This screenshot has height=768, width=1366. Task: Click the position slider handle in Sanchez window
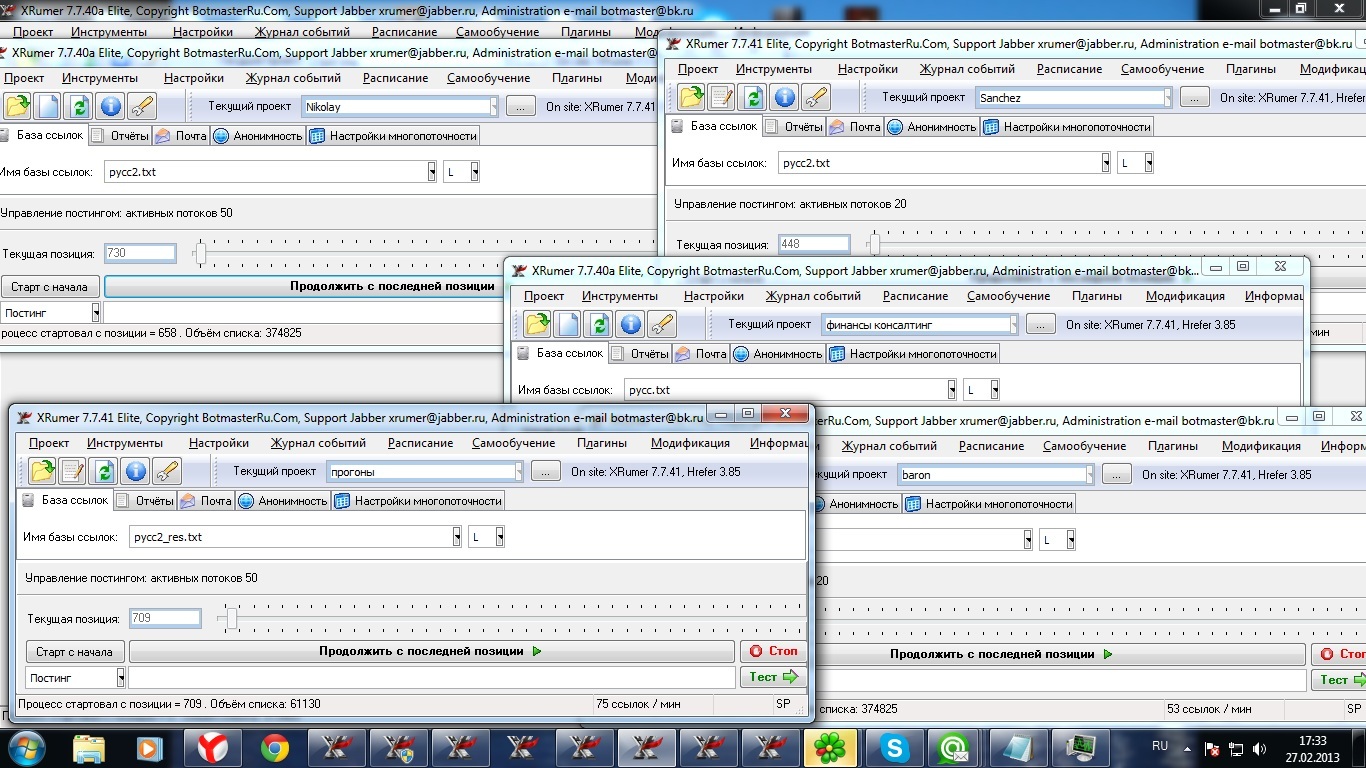[874, 244]
